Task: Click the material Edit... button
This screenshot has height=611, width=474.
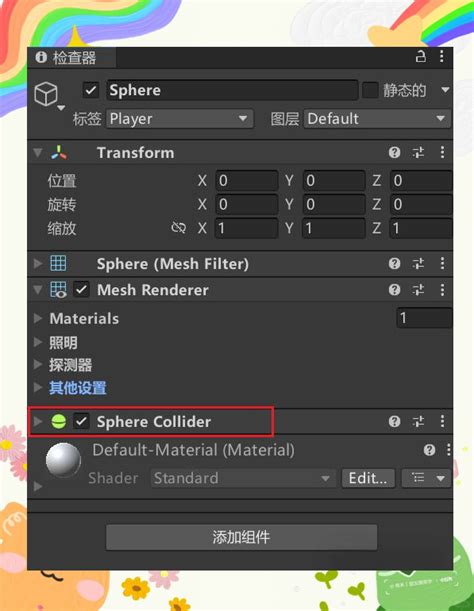Action: pos(368,478)
